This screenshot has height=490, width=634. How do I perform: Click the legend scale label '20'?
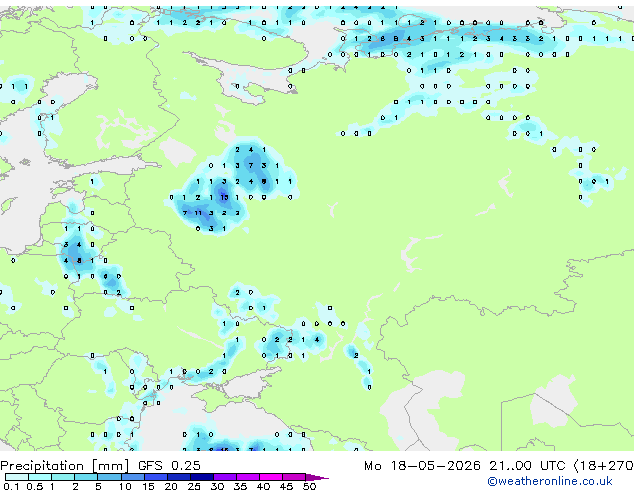[x=171, y=486]
